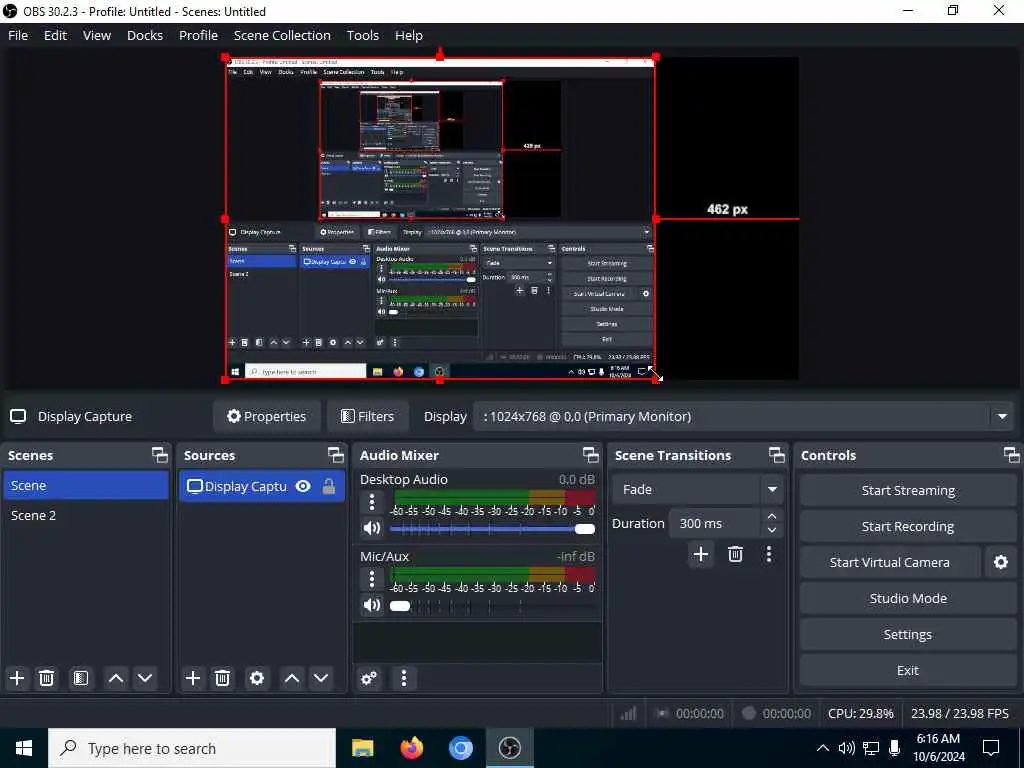Pop out the Scene Transitions dock

[776, 455]
